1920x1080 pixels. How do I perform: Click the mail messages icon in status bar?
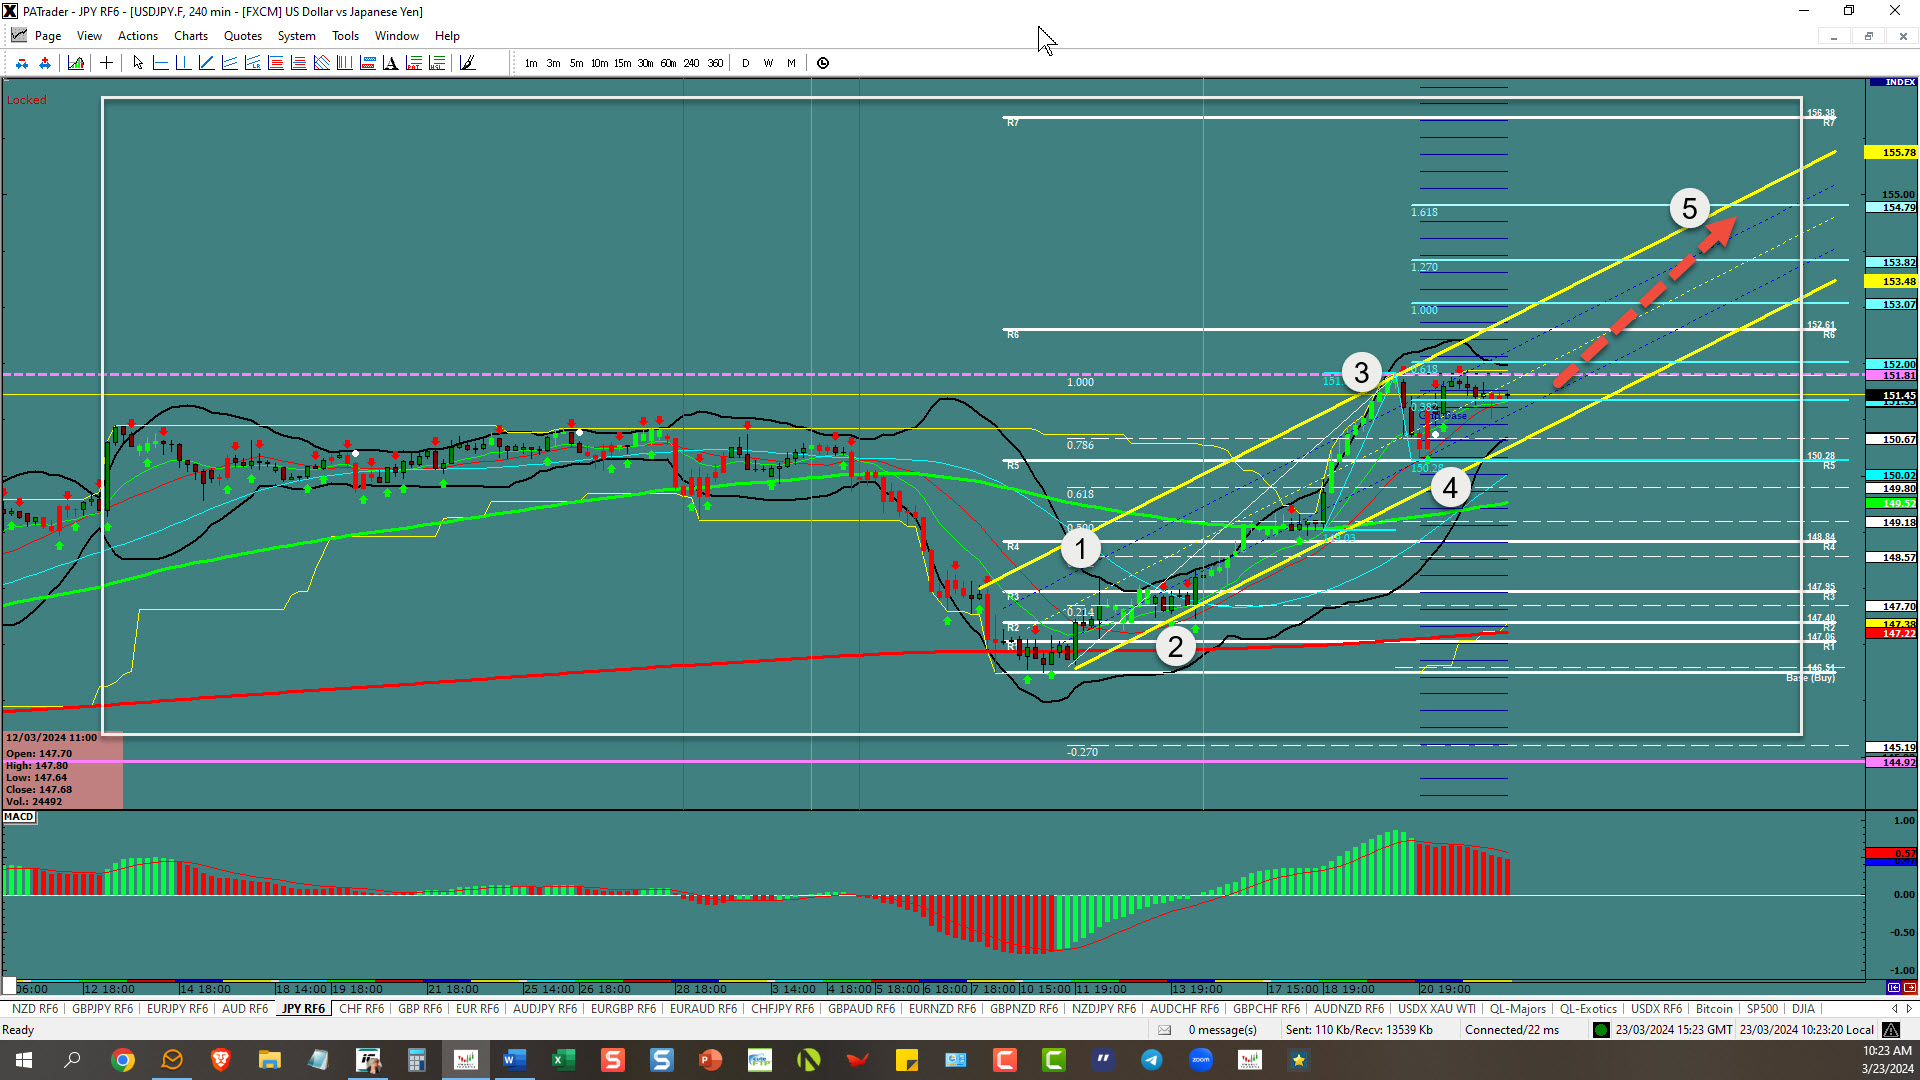coord(1165,1030)
